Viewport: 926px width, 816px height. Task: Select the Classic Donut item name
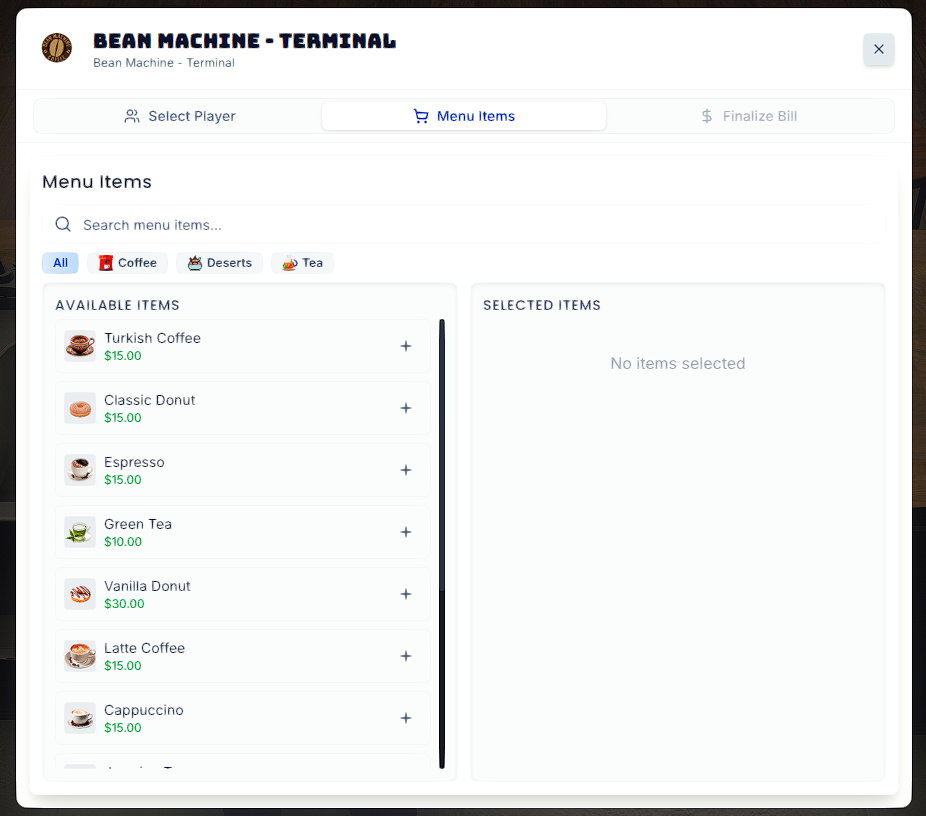[x=149, y=400]
